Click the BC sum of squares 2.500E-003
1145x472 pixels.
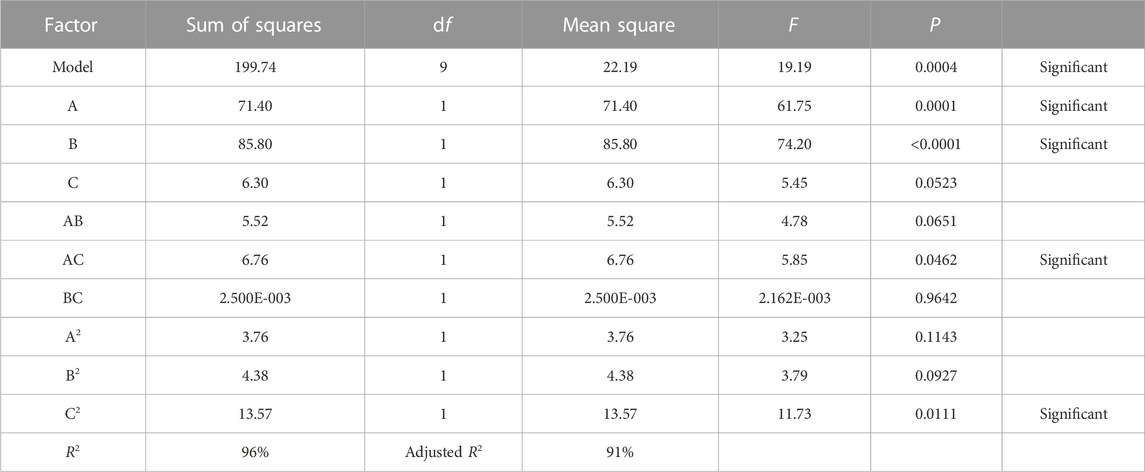(255, 298)
